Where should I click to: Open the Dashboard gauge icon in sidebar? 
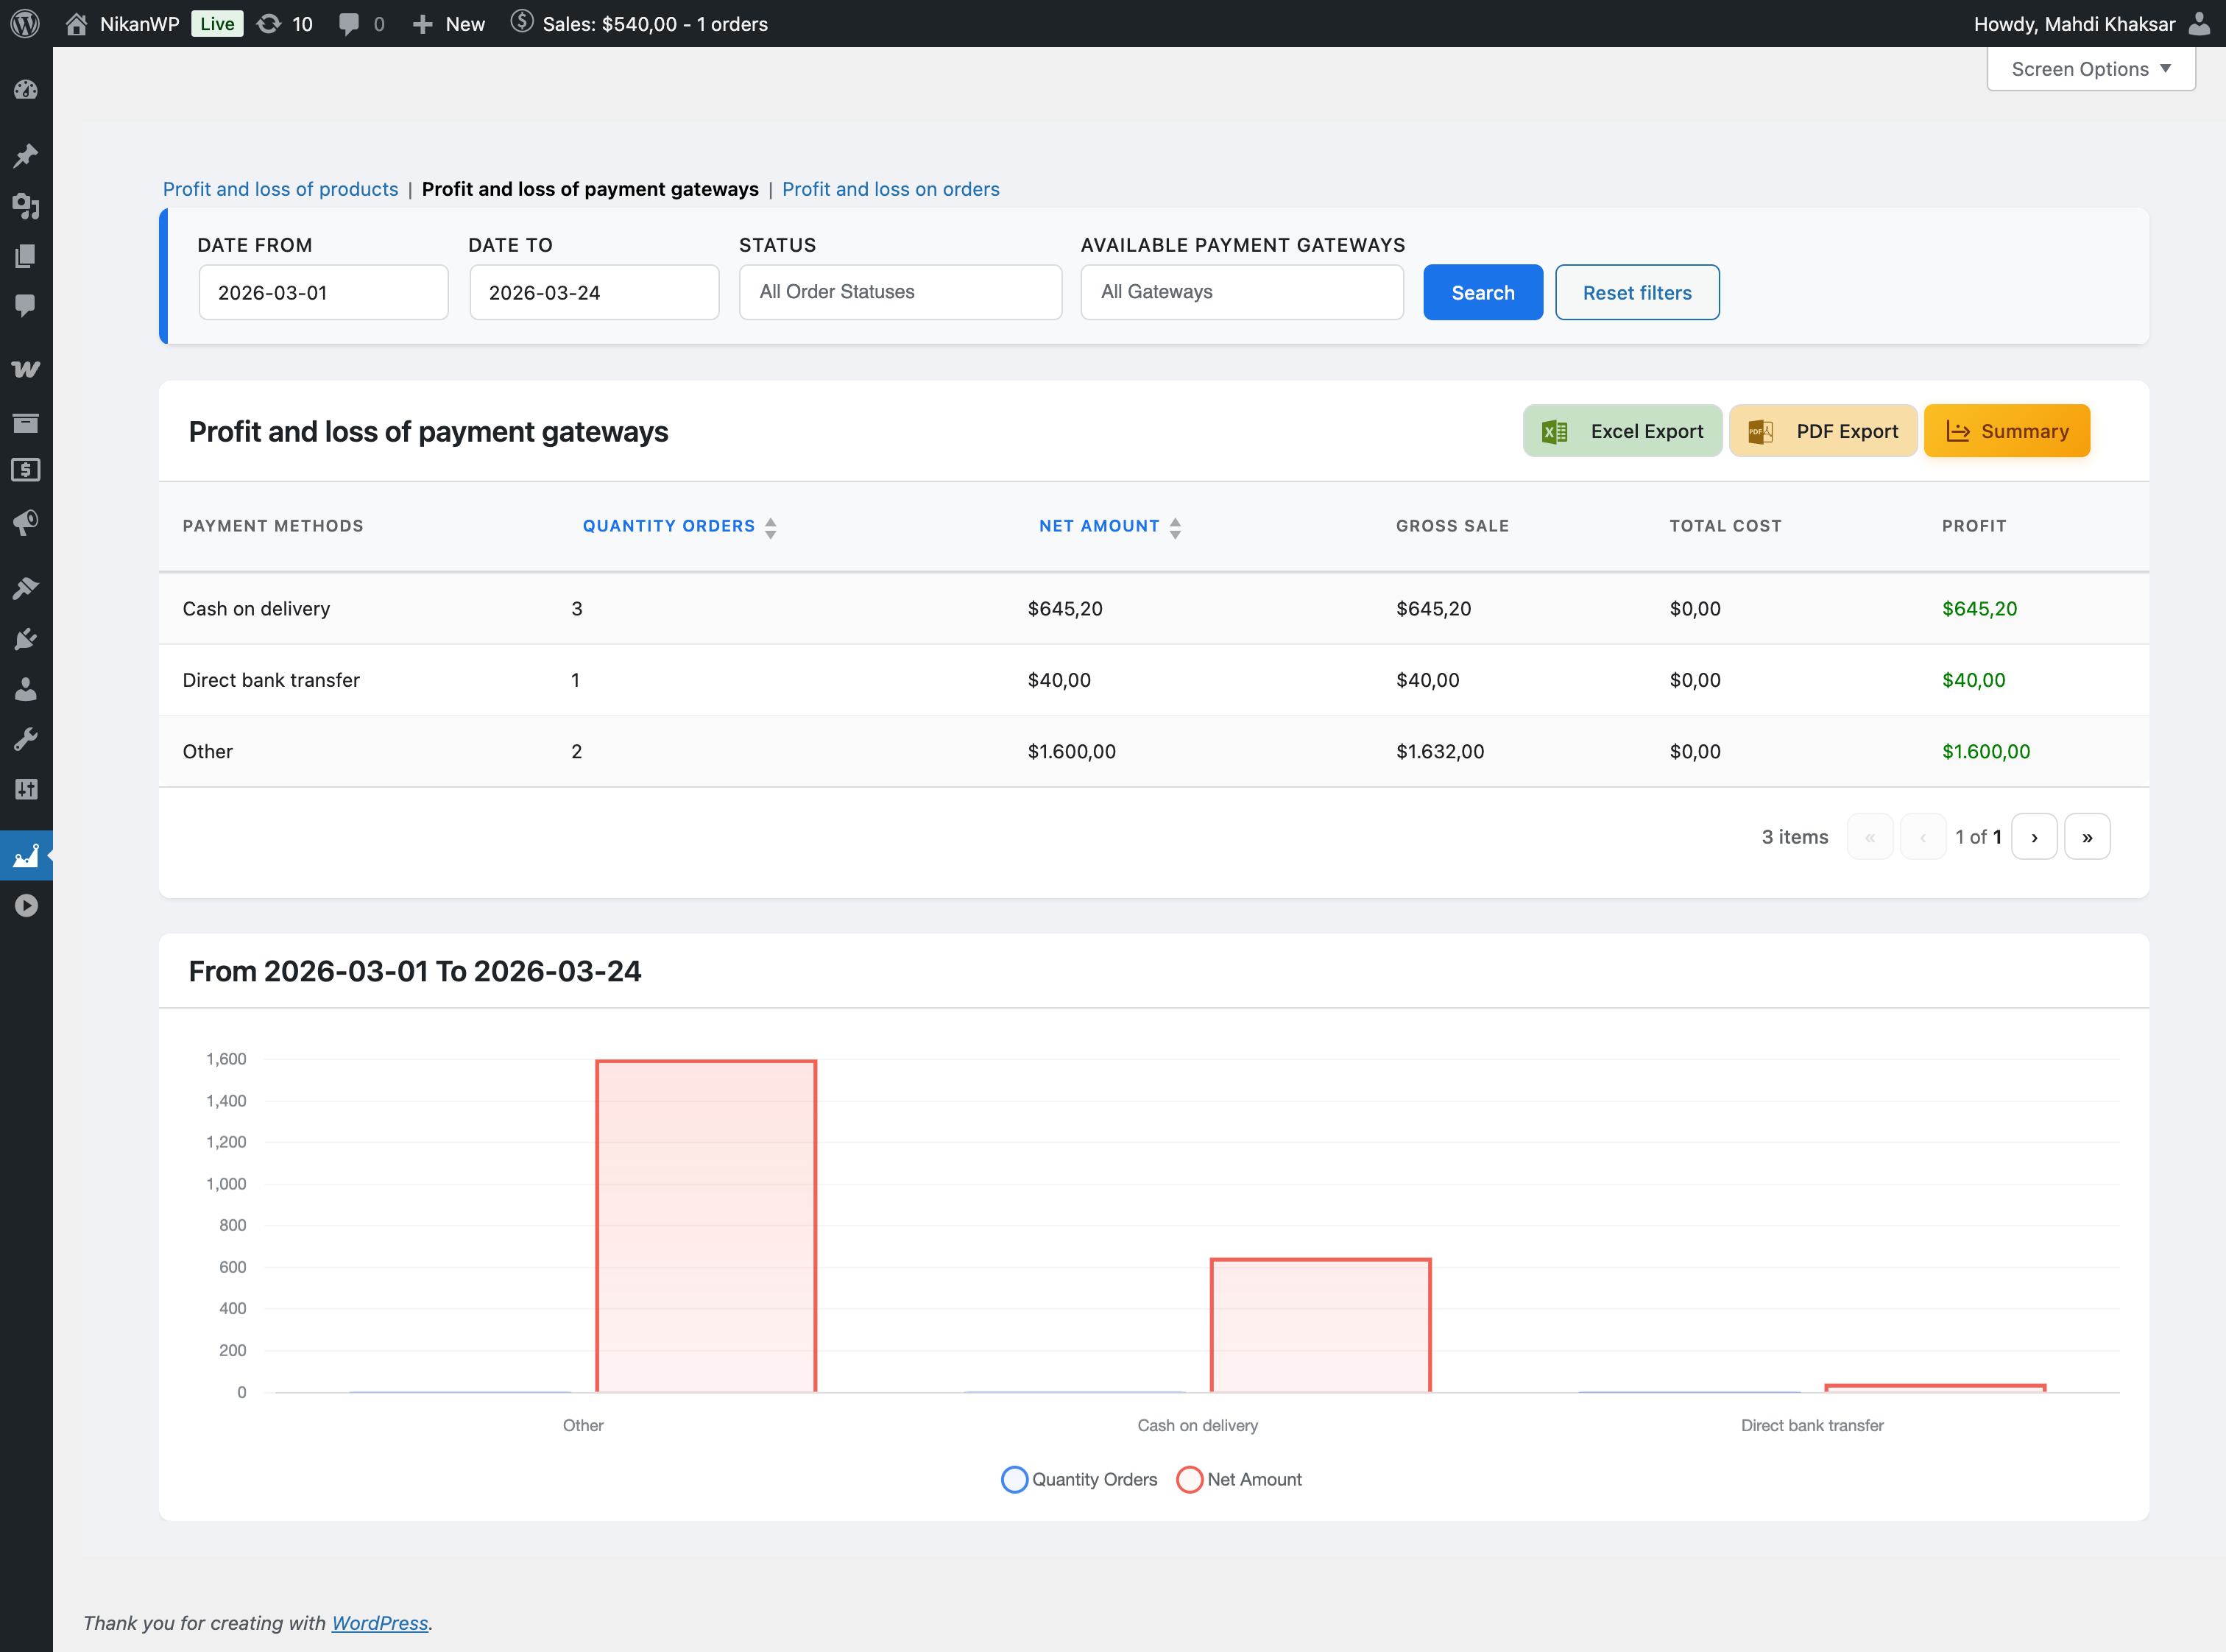pyautogui.click(x=26, y=90)
